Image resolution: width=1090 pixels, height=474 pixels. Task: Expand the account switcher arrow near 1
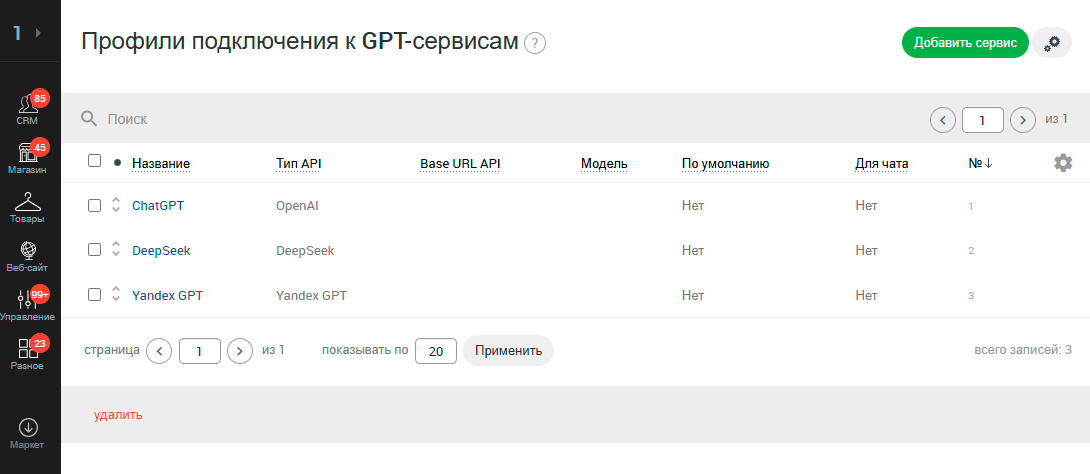(39, 33)
